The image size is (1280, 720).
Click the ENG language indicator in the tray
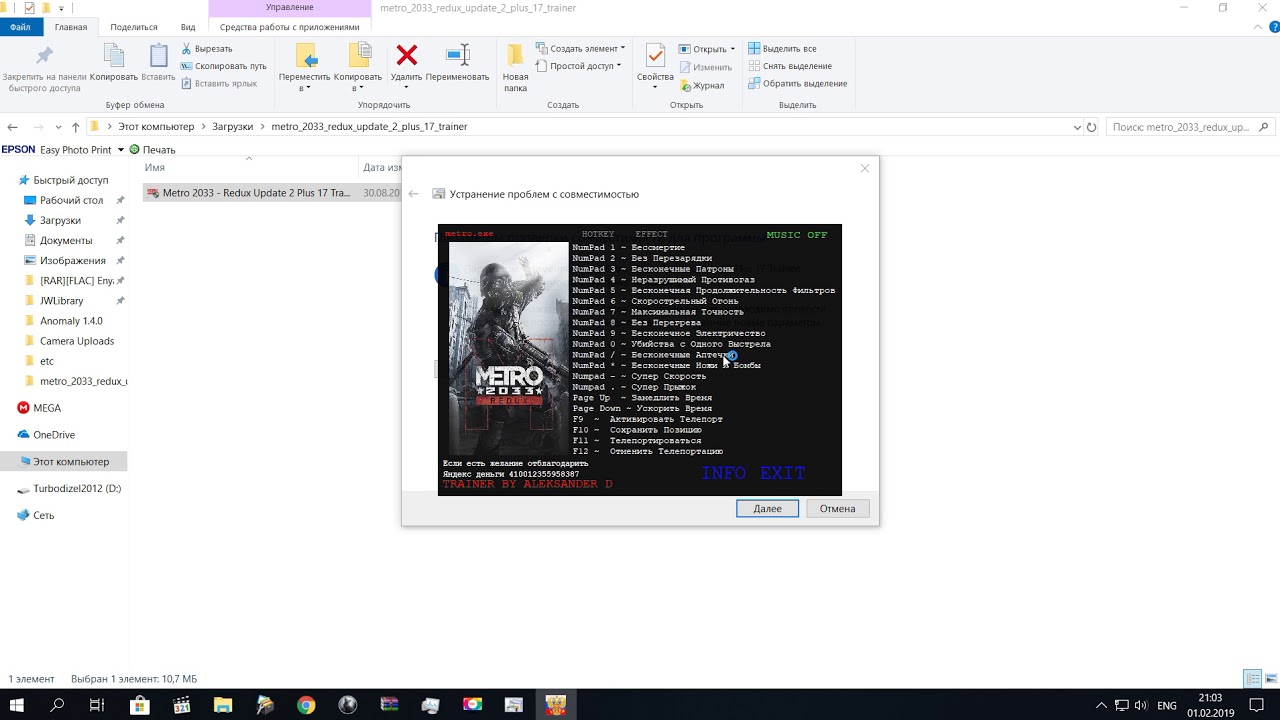pos(1166,705)
